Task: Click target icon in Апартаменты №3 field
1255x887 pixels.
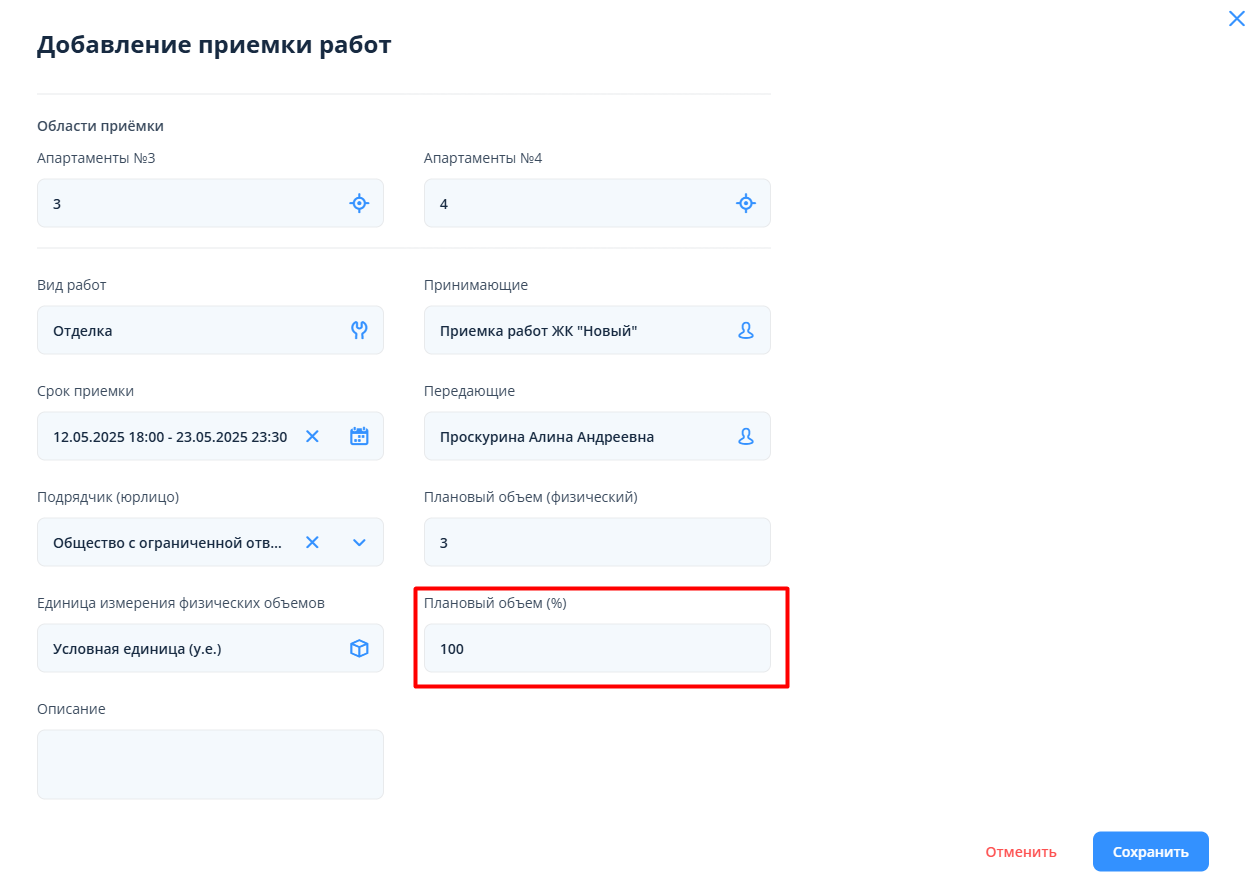Action: tap(359, 204)
